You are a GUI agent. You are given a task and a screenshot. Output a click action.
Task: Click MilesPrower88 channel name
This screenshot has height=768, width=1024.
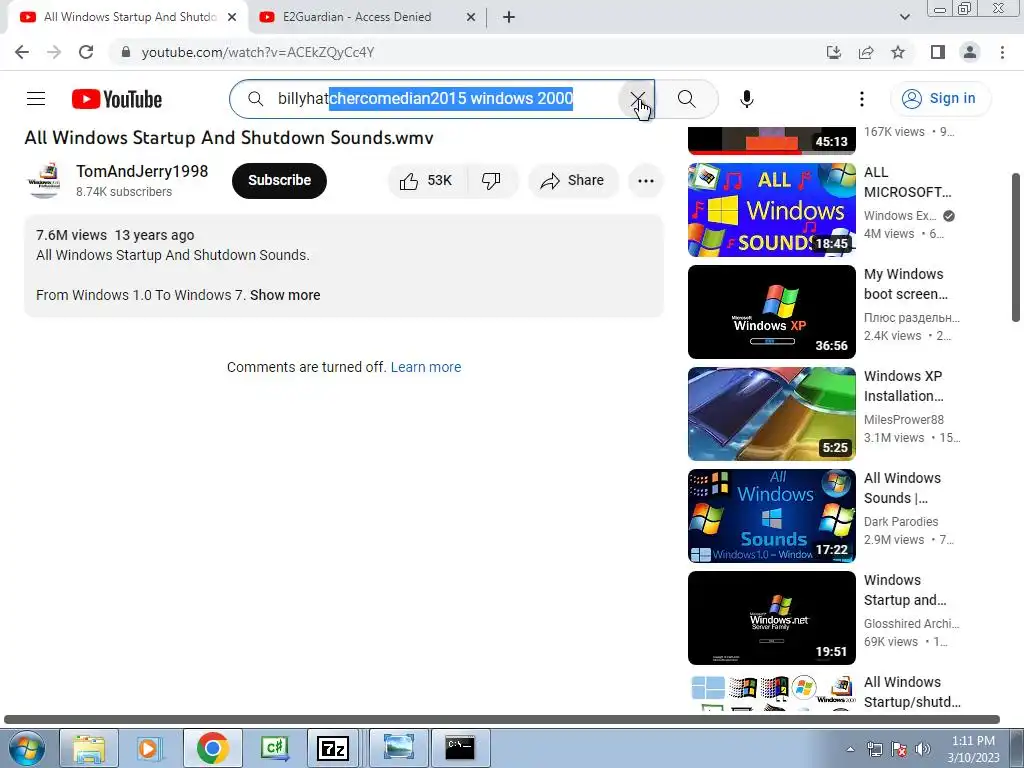click(903, 420)
